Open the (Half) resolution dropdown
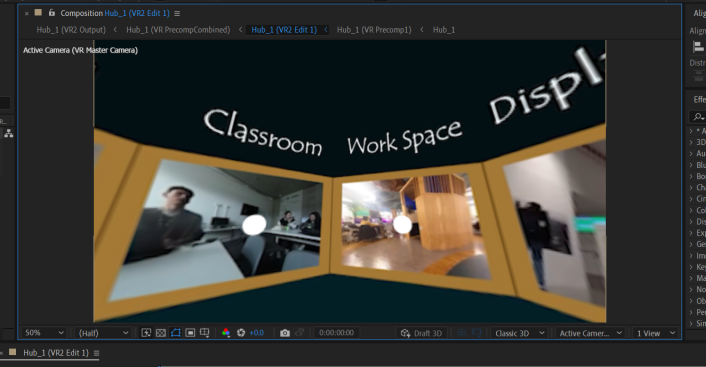Screen dimensions: 706x367 [103, 333]
